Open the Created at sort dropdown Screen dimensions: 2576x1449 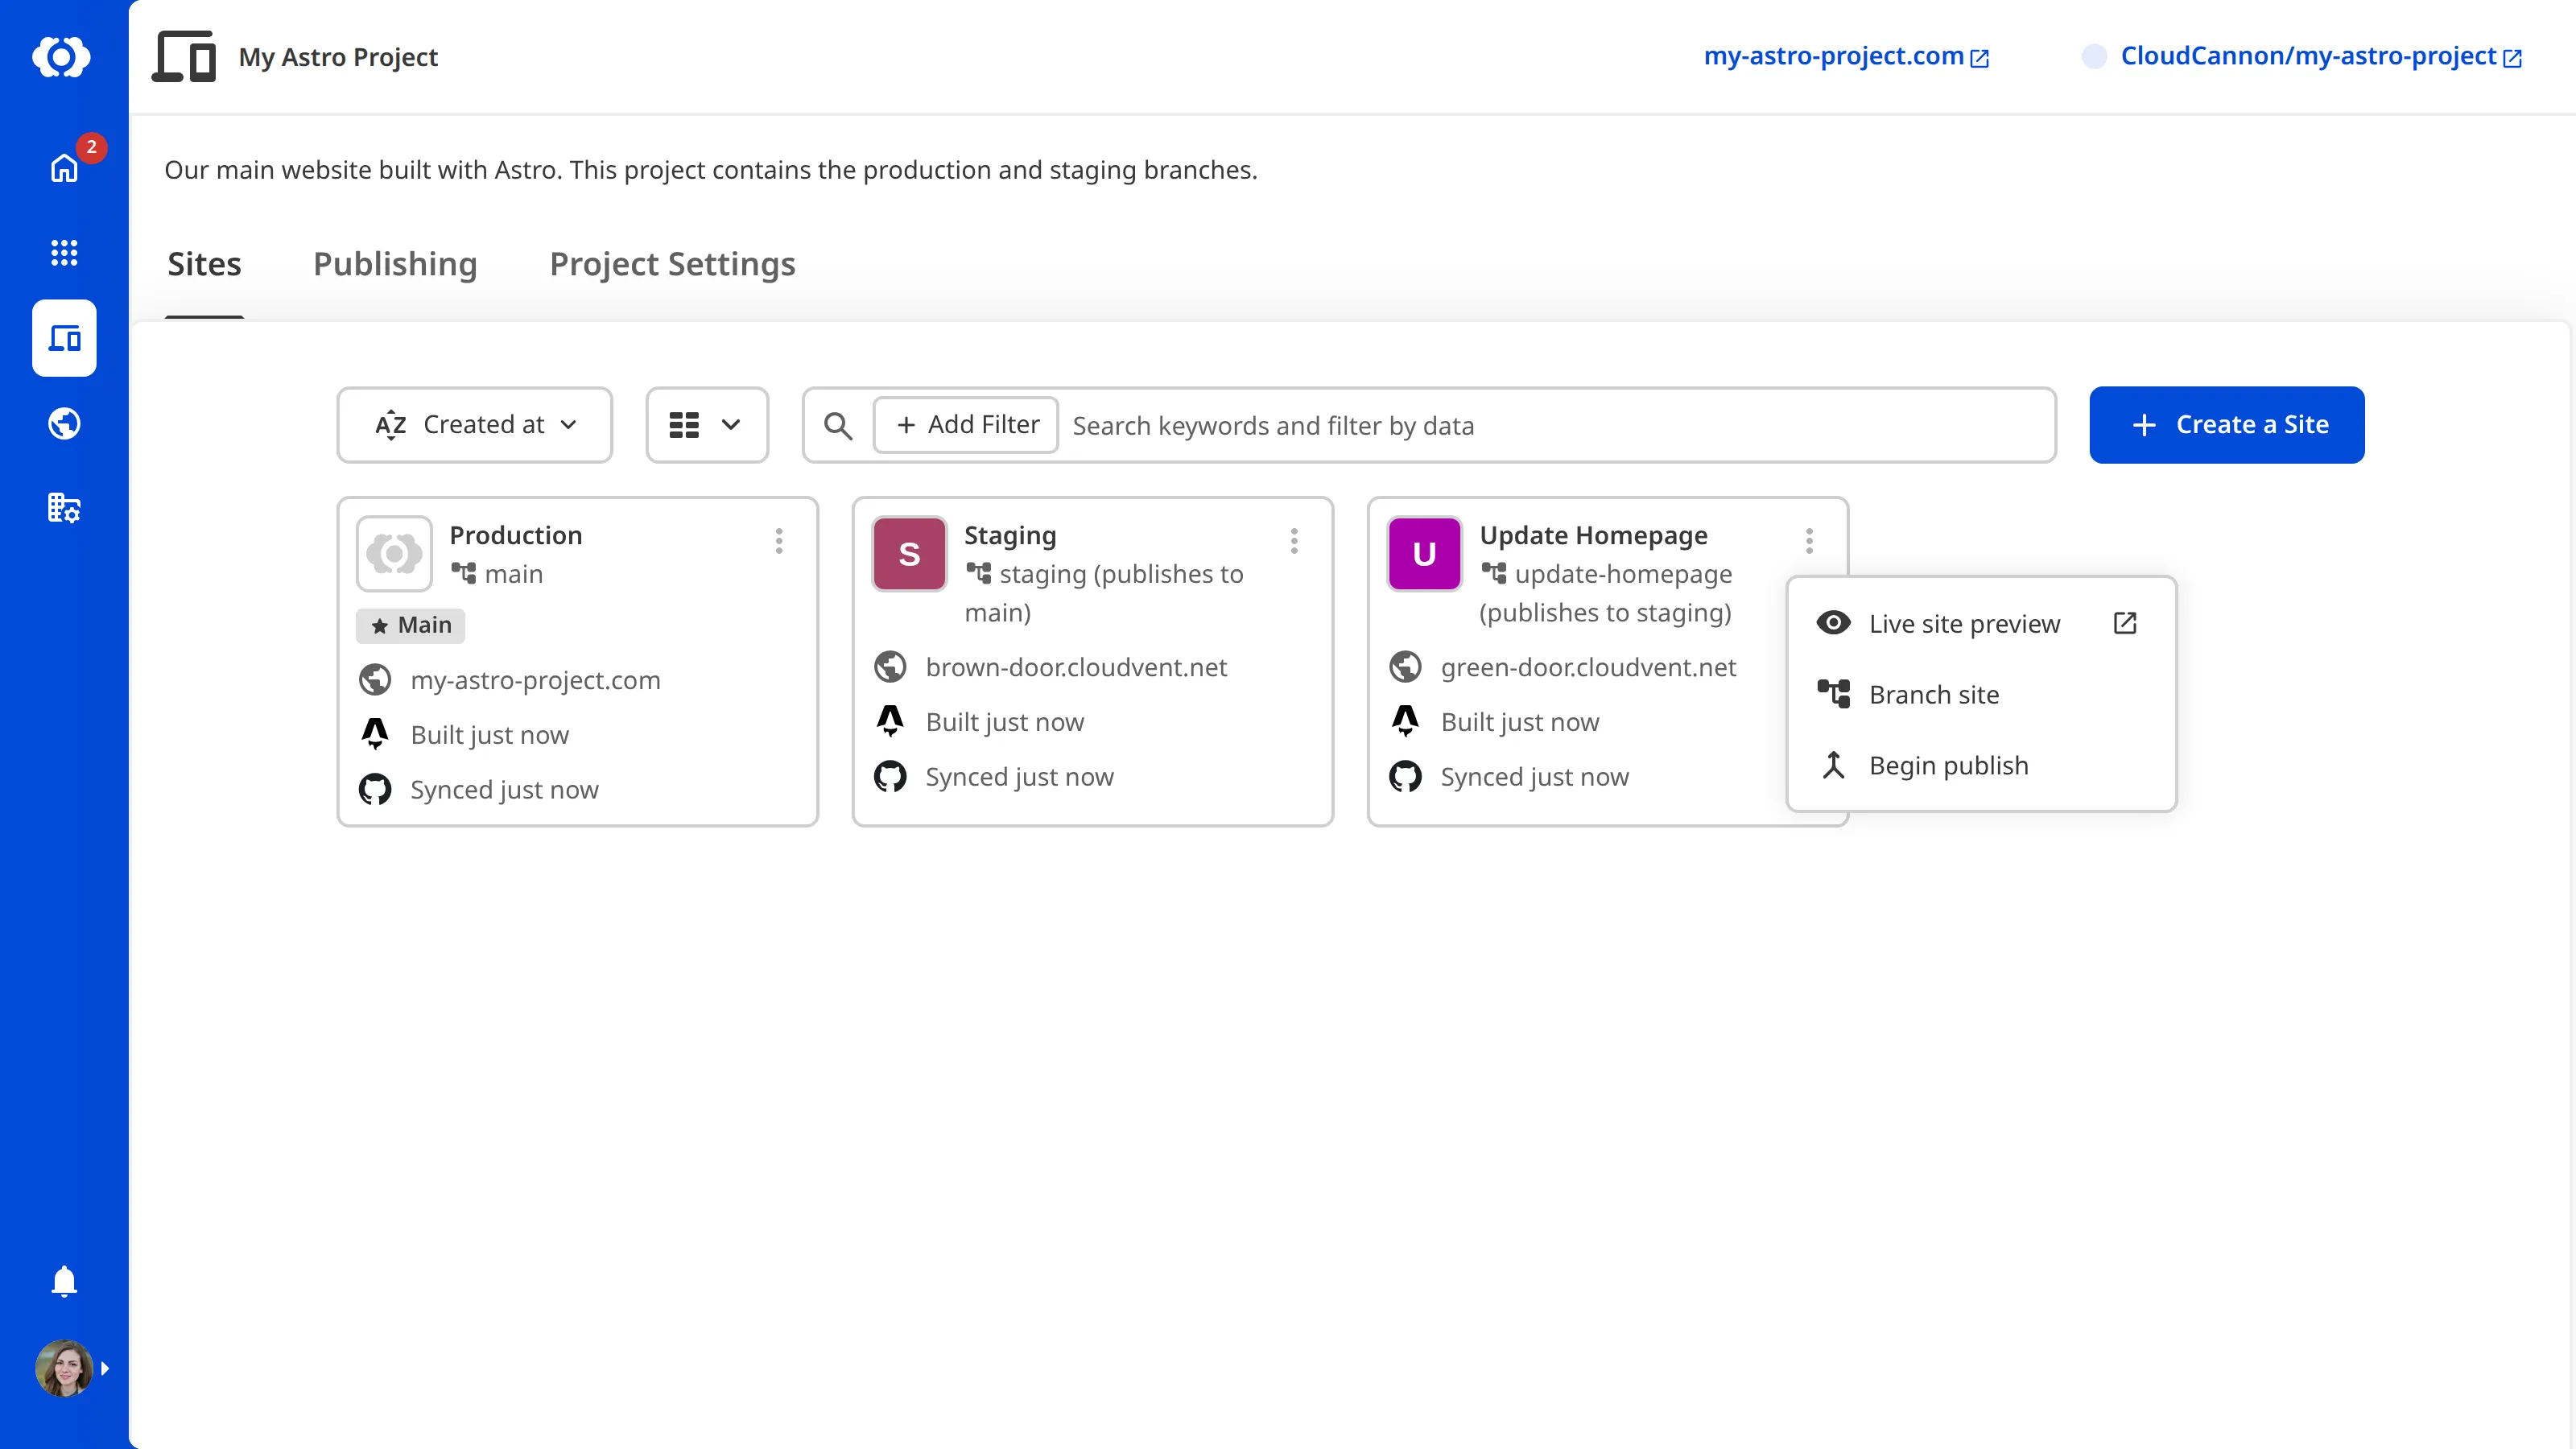[x=475, y=424]
